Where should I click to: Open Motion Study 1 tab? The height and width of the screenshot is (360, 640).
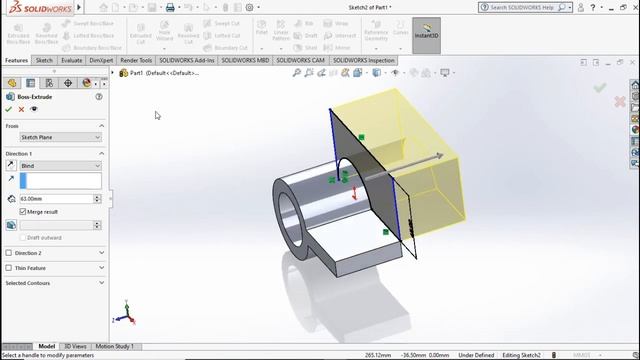coord(115,346)
